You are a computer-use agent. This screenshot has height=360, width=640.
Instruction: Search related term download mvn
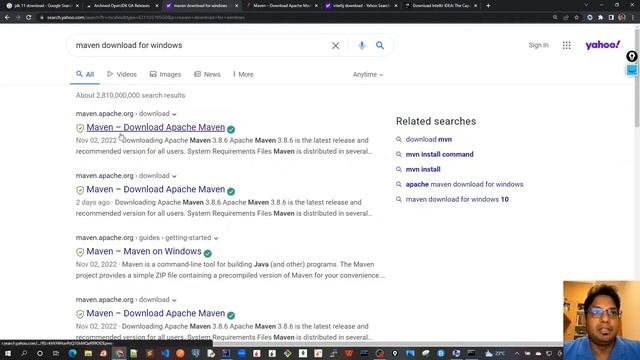pos(429,139)
